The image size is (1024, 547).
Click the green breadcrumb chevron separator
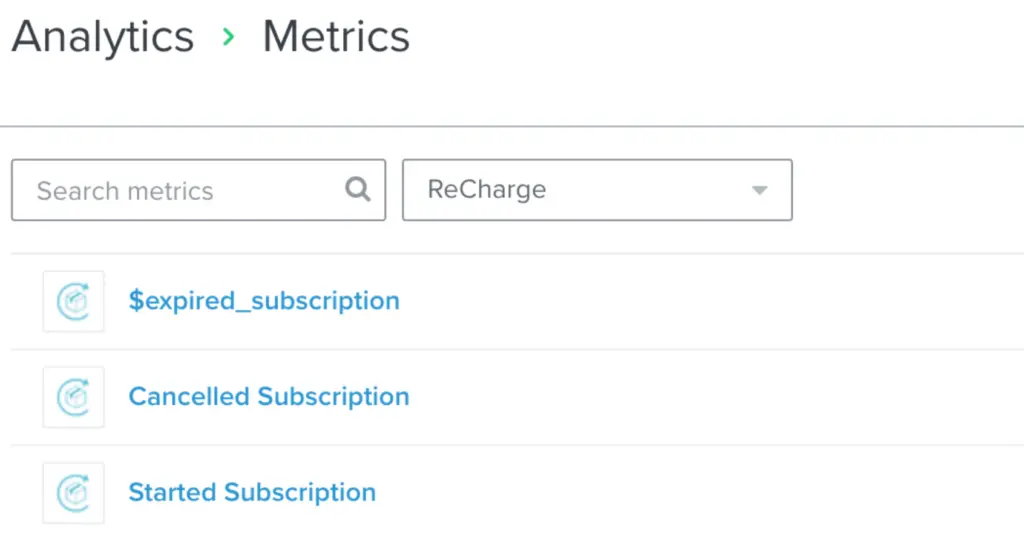click(228, 38)
